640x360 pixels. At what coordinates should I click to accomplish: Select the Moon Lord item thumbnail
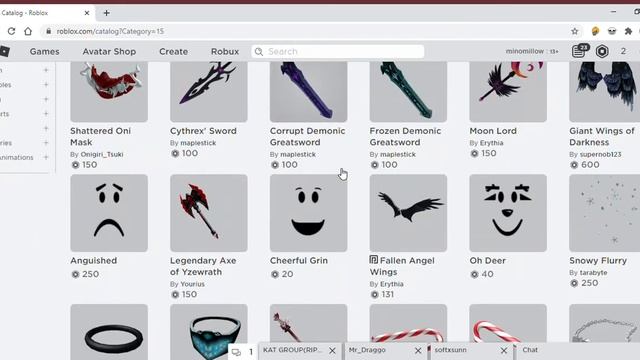[508, 91]
